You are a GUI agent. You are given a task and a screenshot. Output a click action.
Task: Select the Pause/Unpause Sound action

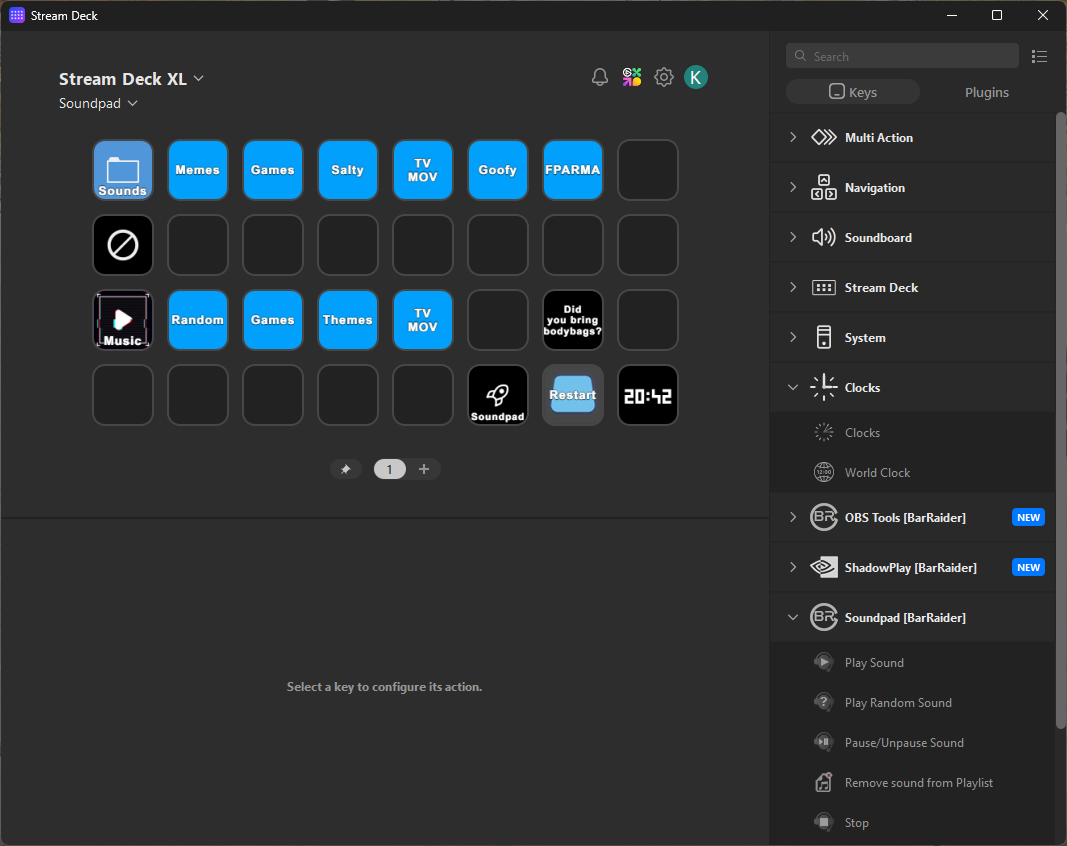click(x=913, y=743)
